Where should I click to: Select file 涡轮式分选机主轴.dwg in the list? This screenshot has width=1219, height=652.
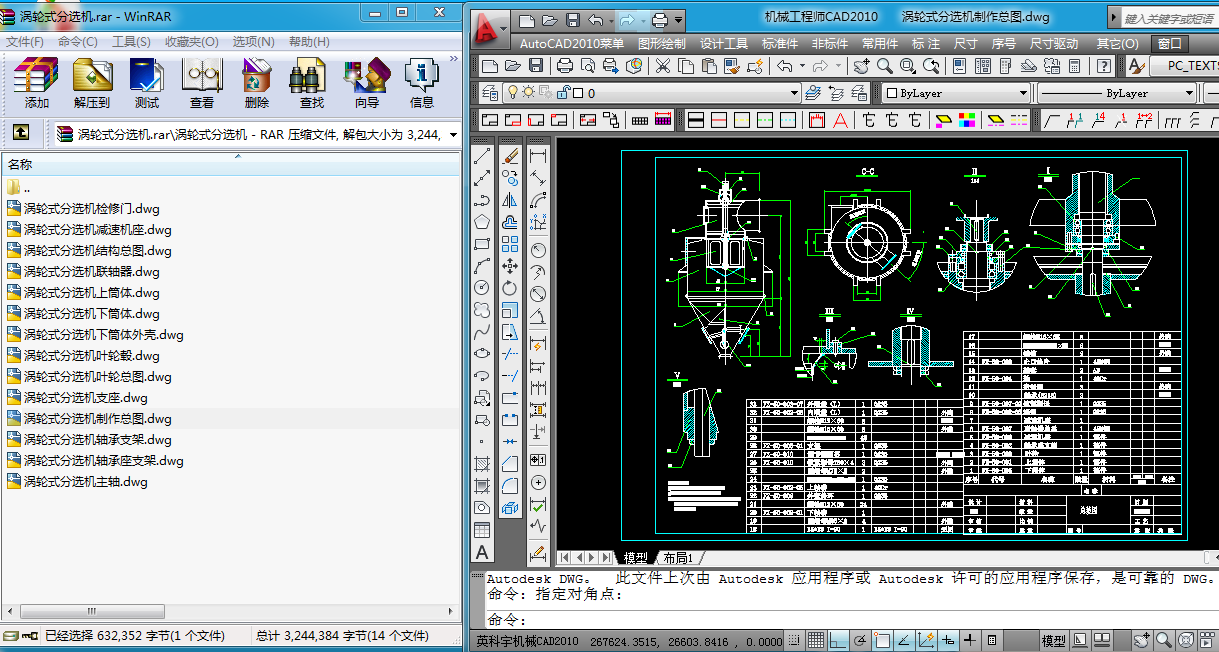(86, 482)
